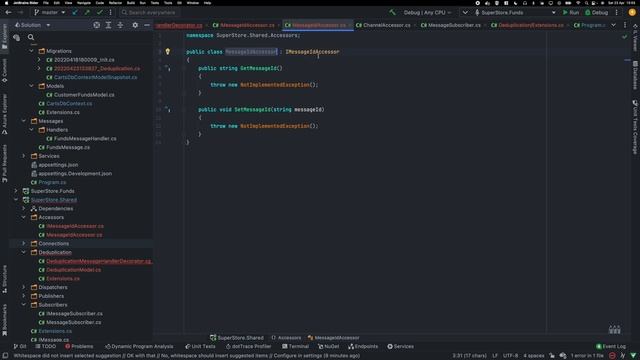The width and height of the screenshot is (640, 360).
Task: Collapse the Deduplication folder
Action: click(x=24, y=252)
